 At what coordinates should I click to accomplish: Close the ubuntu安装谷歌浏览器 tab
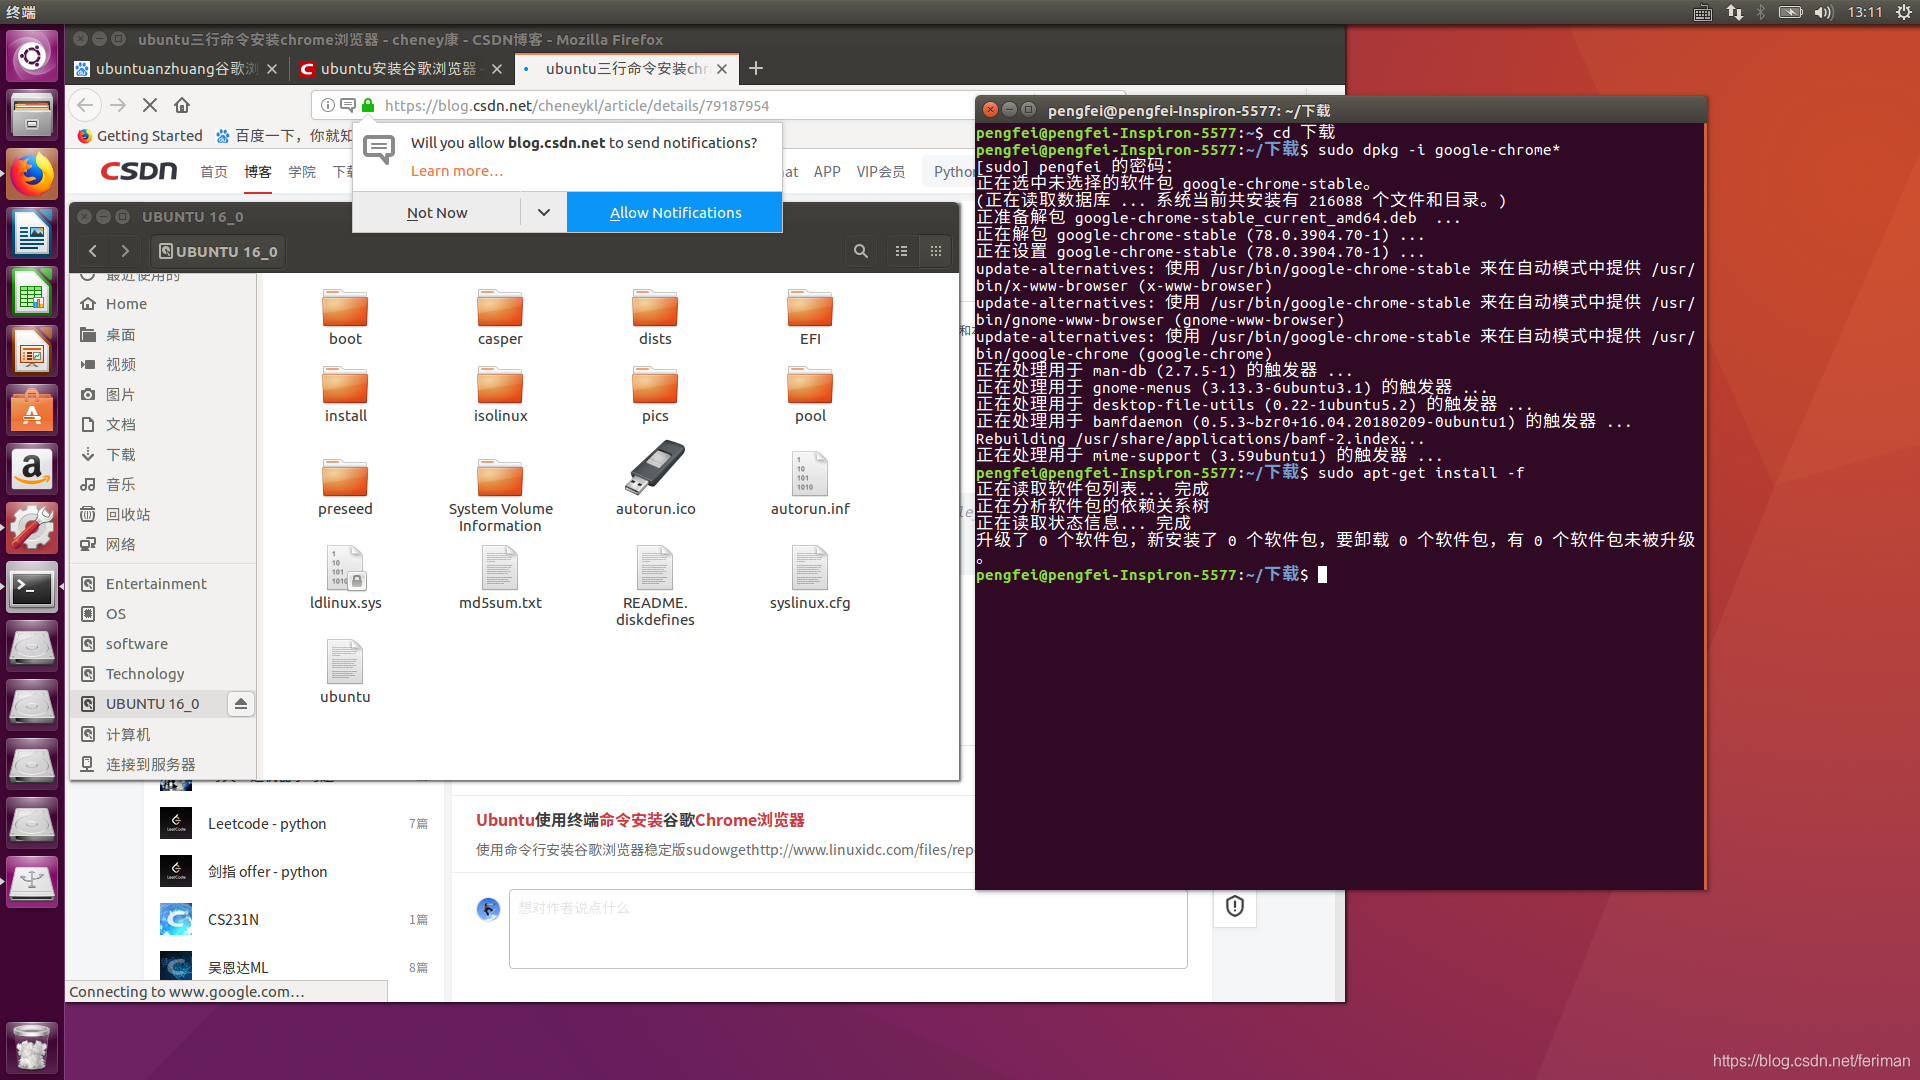tap(497, 69)
